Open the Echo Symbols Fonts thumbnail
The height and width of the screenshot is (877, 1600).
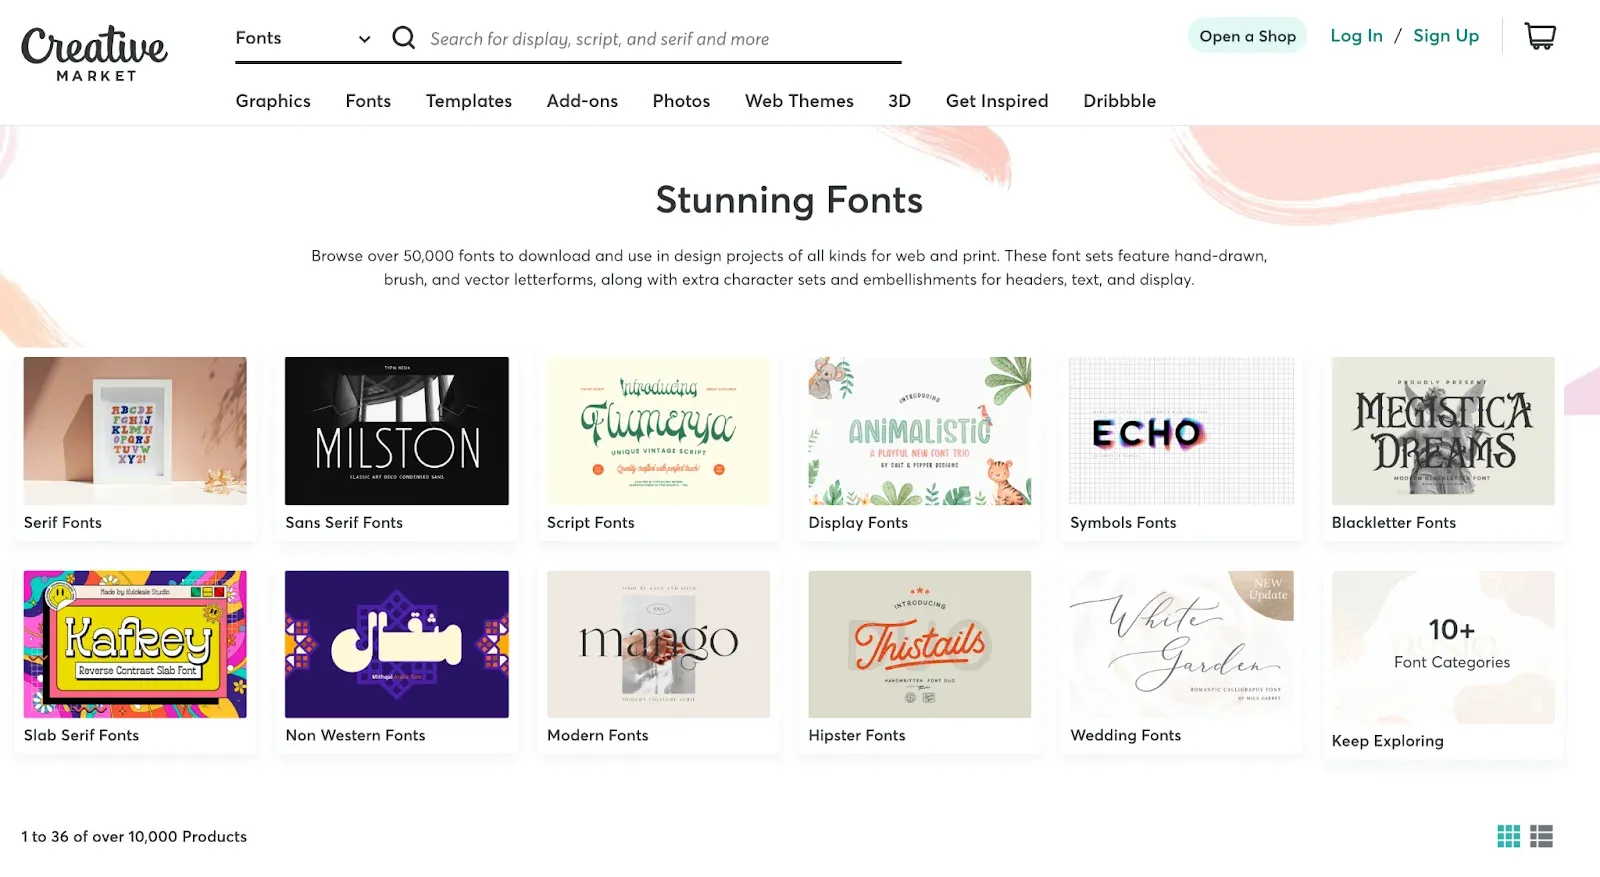(1181, 431)
